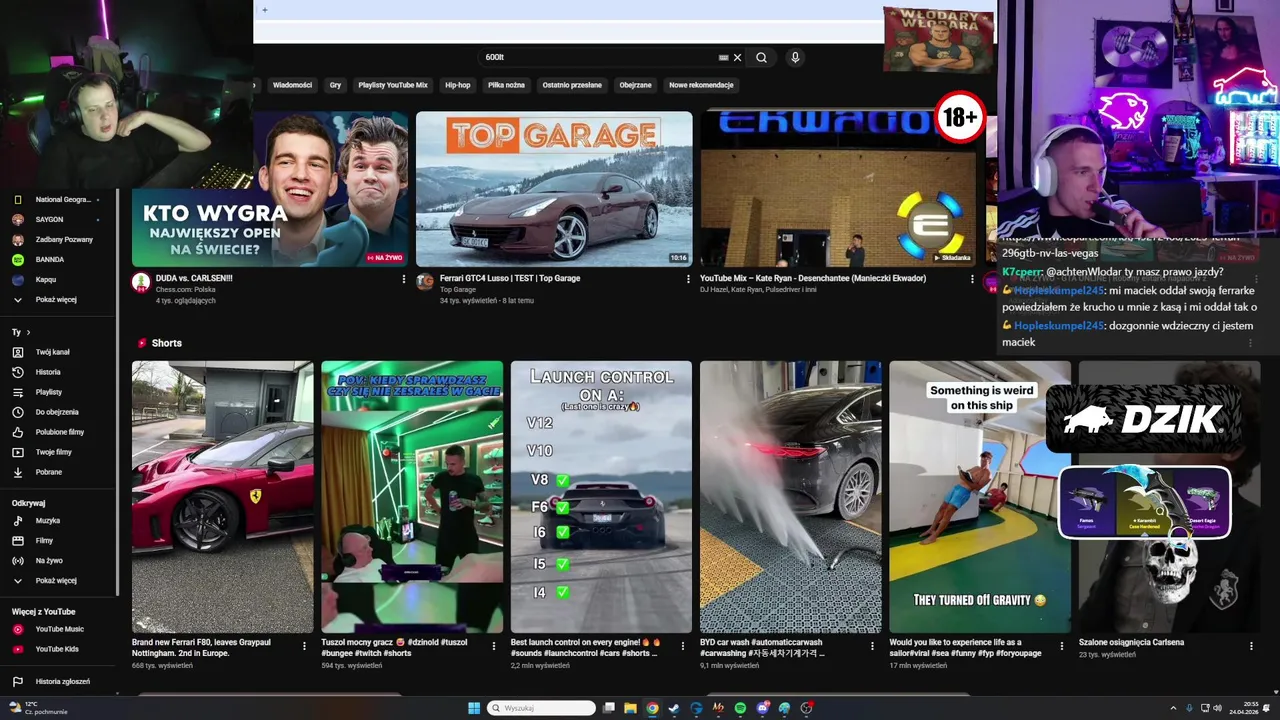The image size is (1280, 720).
Task: Open BANNDA subscription channel
Action: click(49, 259)
